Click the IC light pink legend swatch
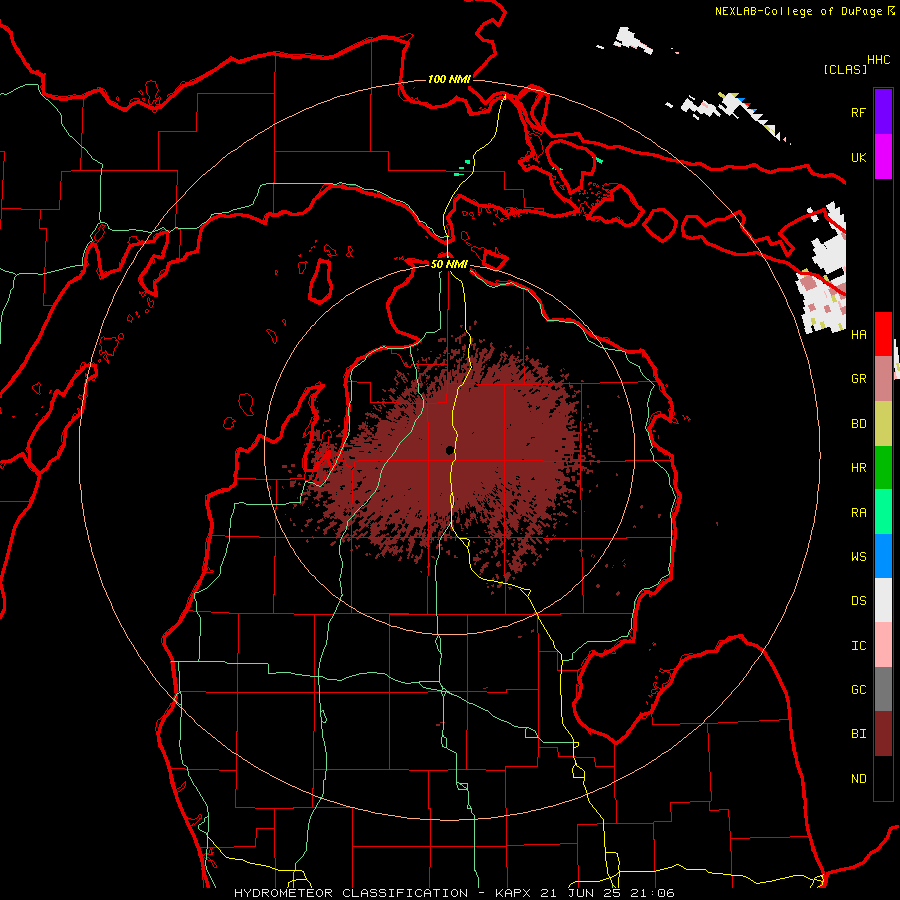Viewport: 900px width, 900px height. 883,645
